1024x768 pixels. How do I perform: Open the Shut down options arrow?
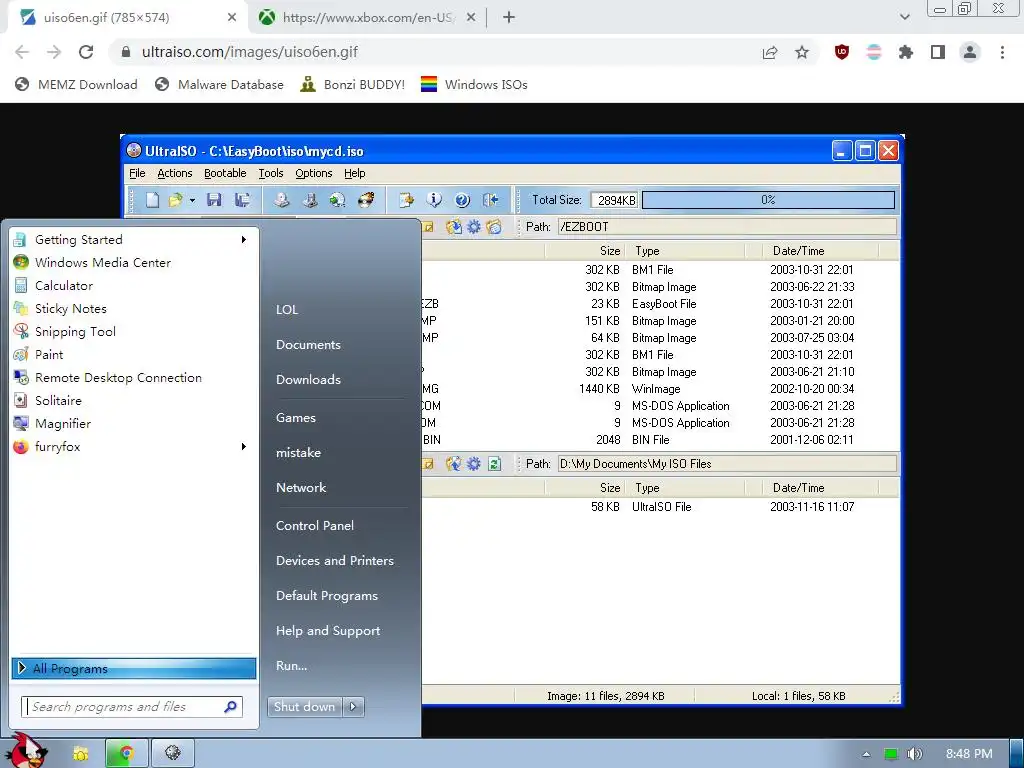[353, 707]
